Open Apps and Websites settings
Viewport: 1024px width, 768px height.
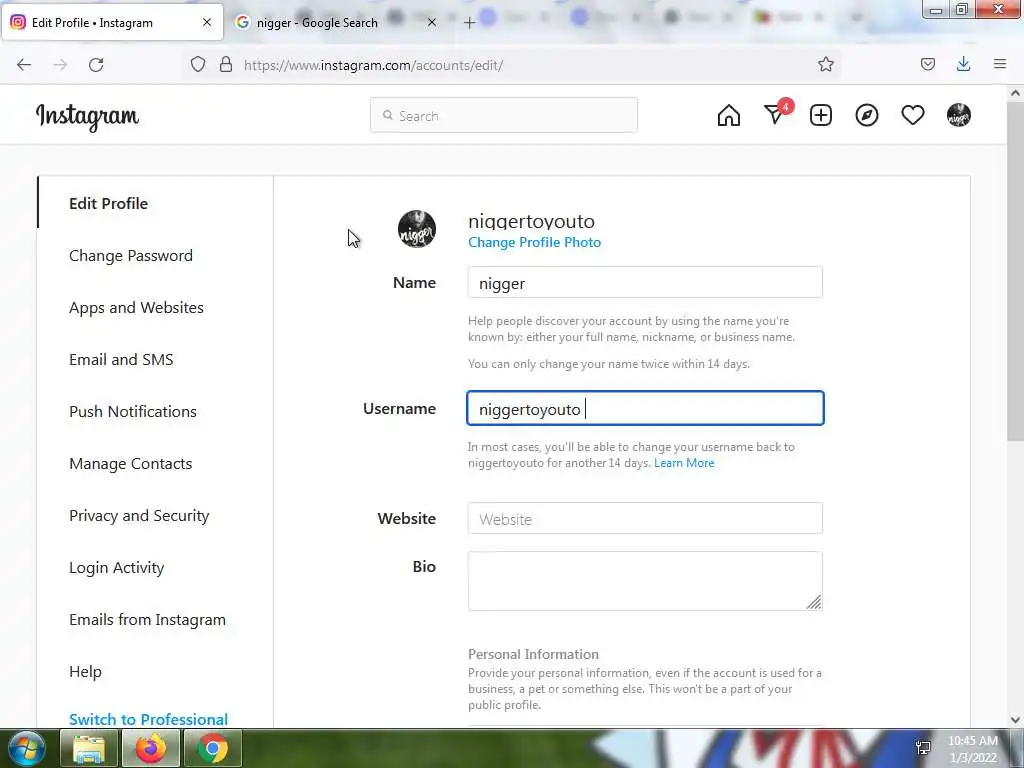136,308
